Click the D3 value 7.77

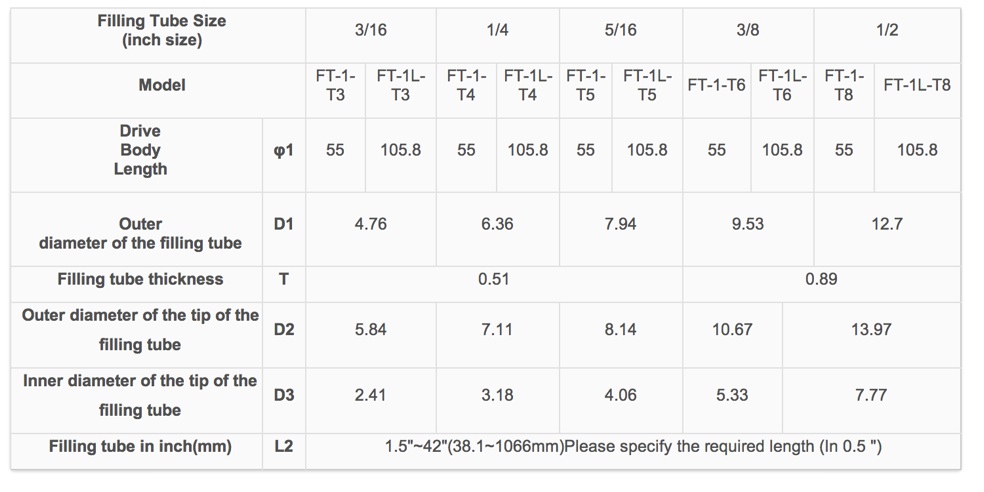(x=871, y=395)
